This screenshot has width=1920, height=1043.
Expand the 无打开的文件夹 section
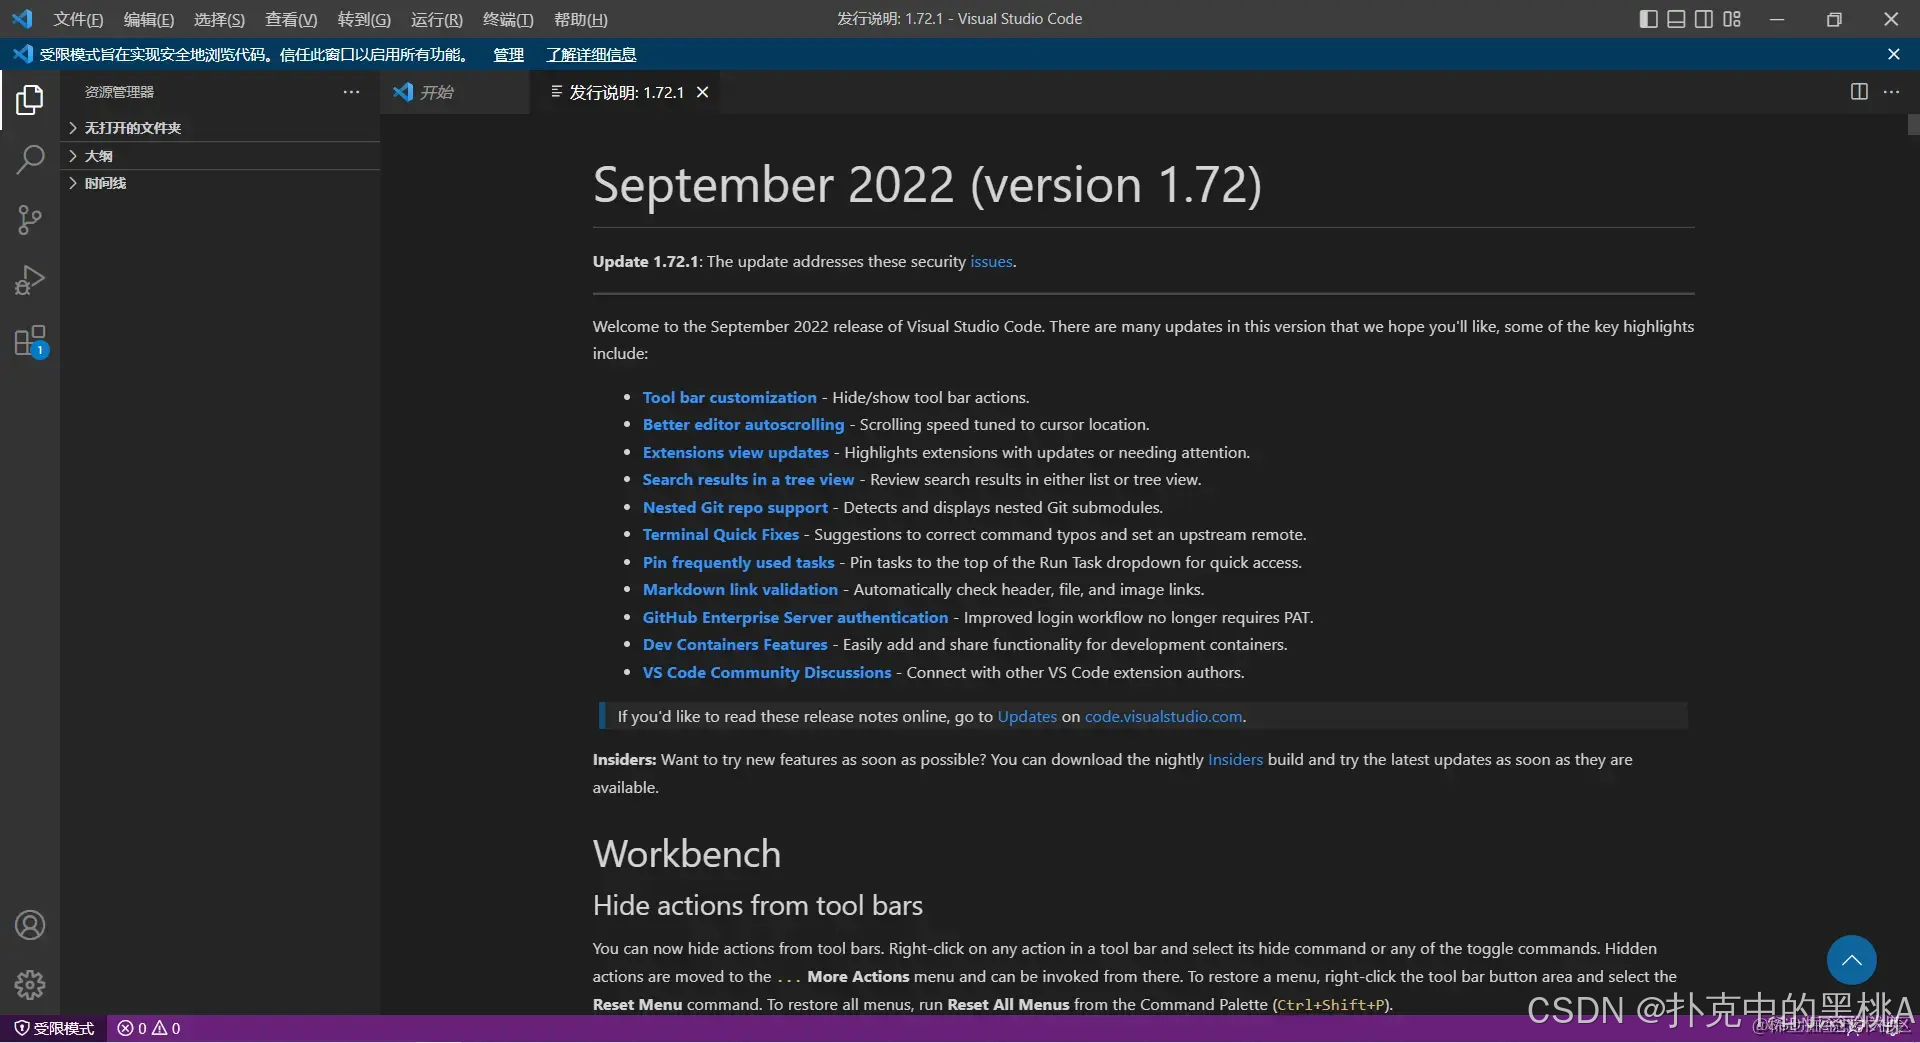(220, 128)
